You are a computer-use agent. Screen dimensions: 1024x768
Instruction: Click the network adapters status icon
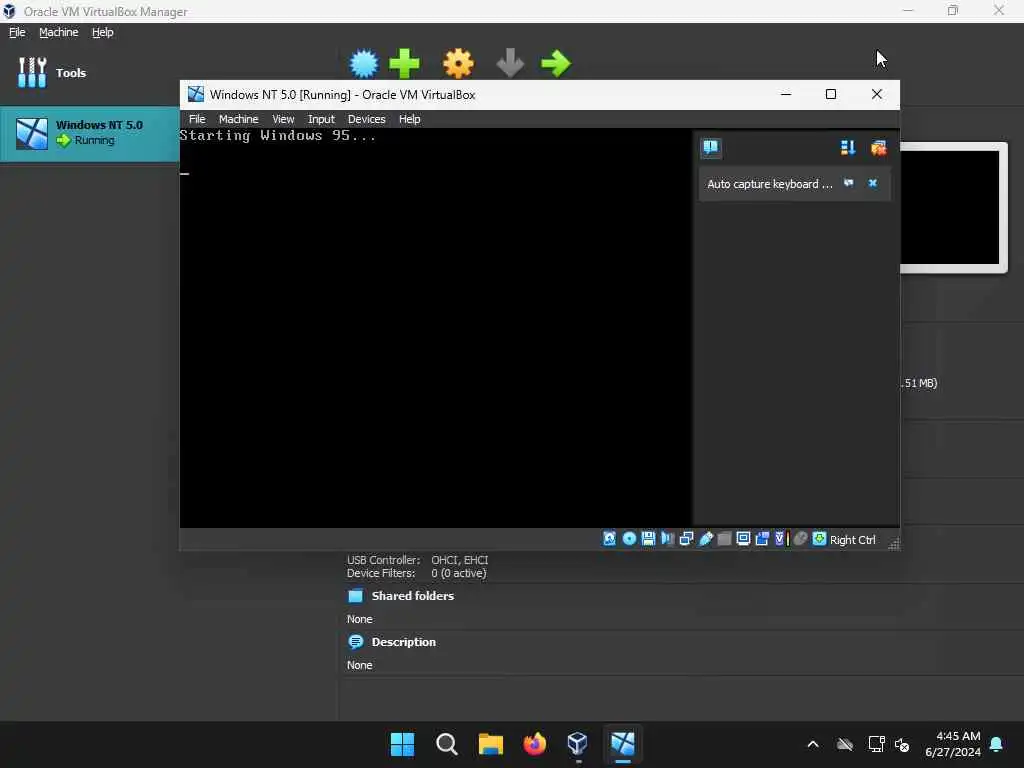[686, 539]
